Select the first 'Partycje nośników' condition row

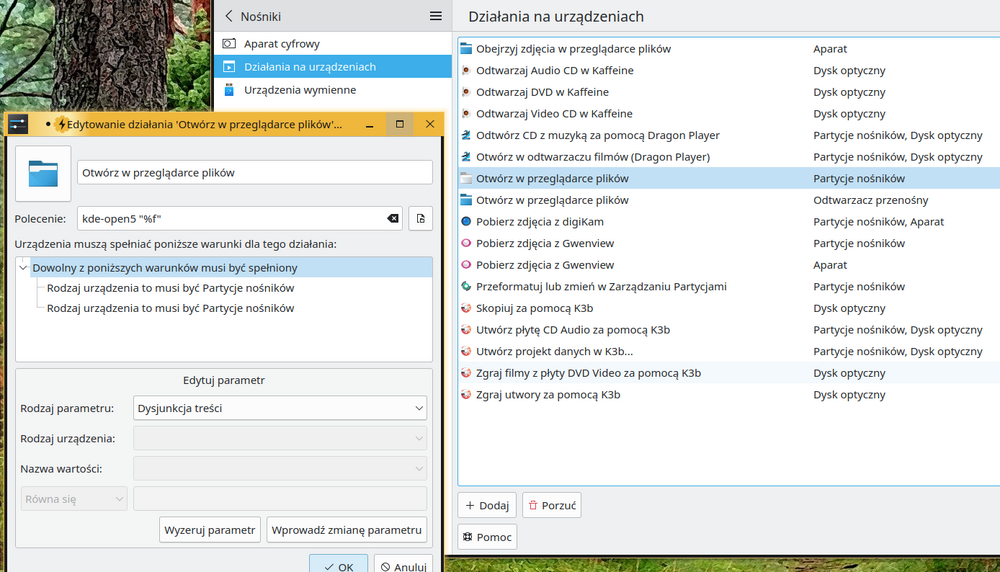170,288
